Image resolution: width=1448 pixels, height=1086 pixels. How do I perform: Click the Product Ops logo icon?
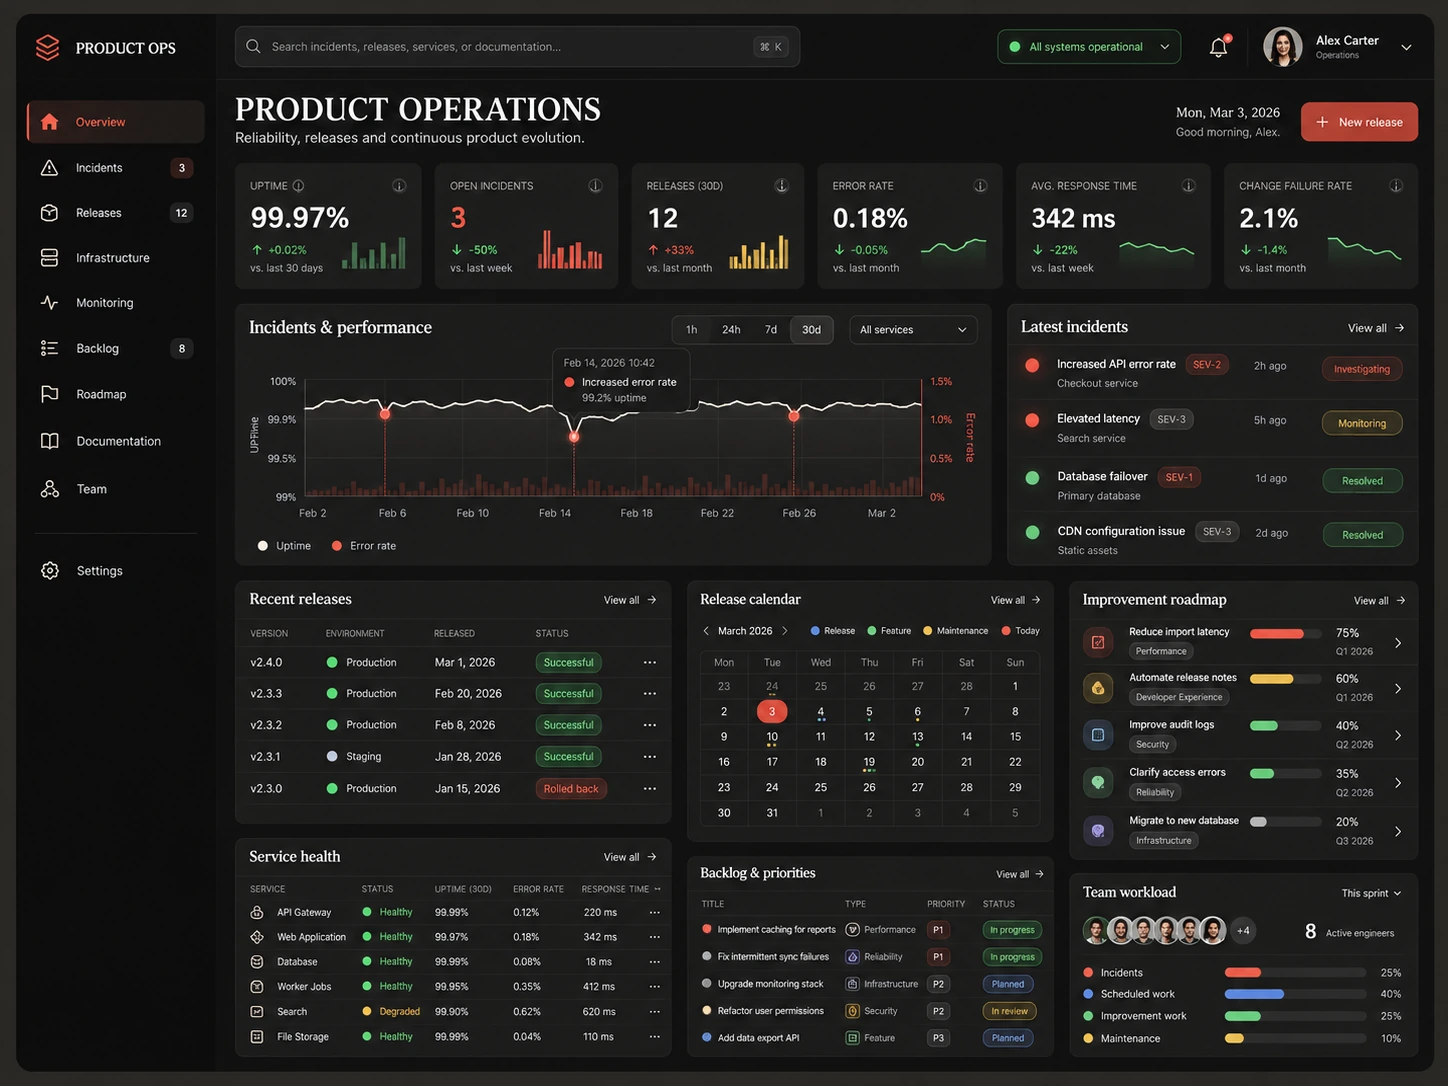tap(48, 48)
